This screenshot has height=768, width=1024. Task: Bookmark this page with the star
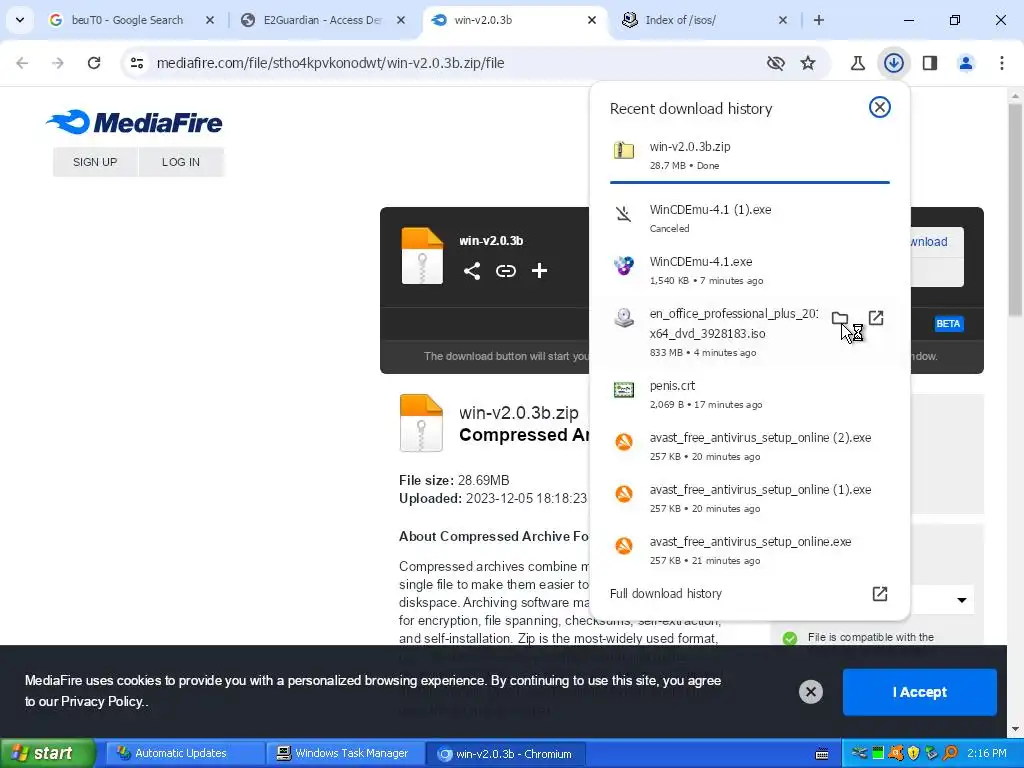coord(808,63)
